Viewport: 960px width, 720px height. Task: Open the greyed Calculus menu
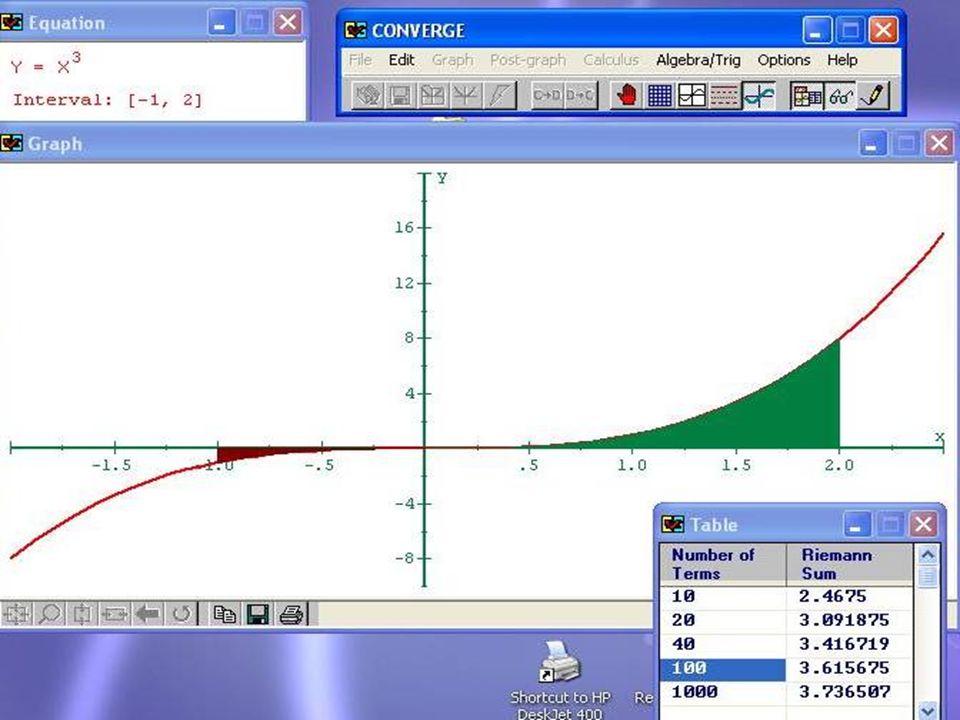[x=610, y=60]
